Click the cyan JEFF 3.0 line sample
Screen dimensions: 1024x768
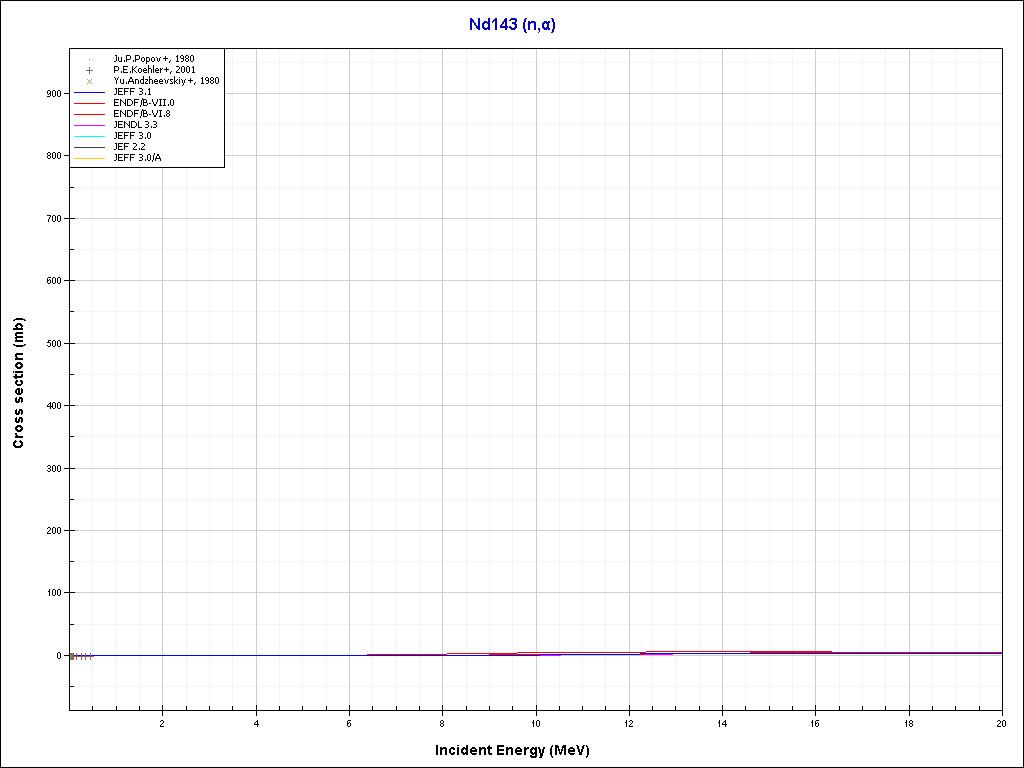pos(89,136)
